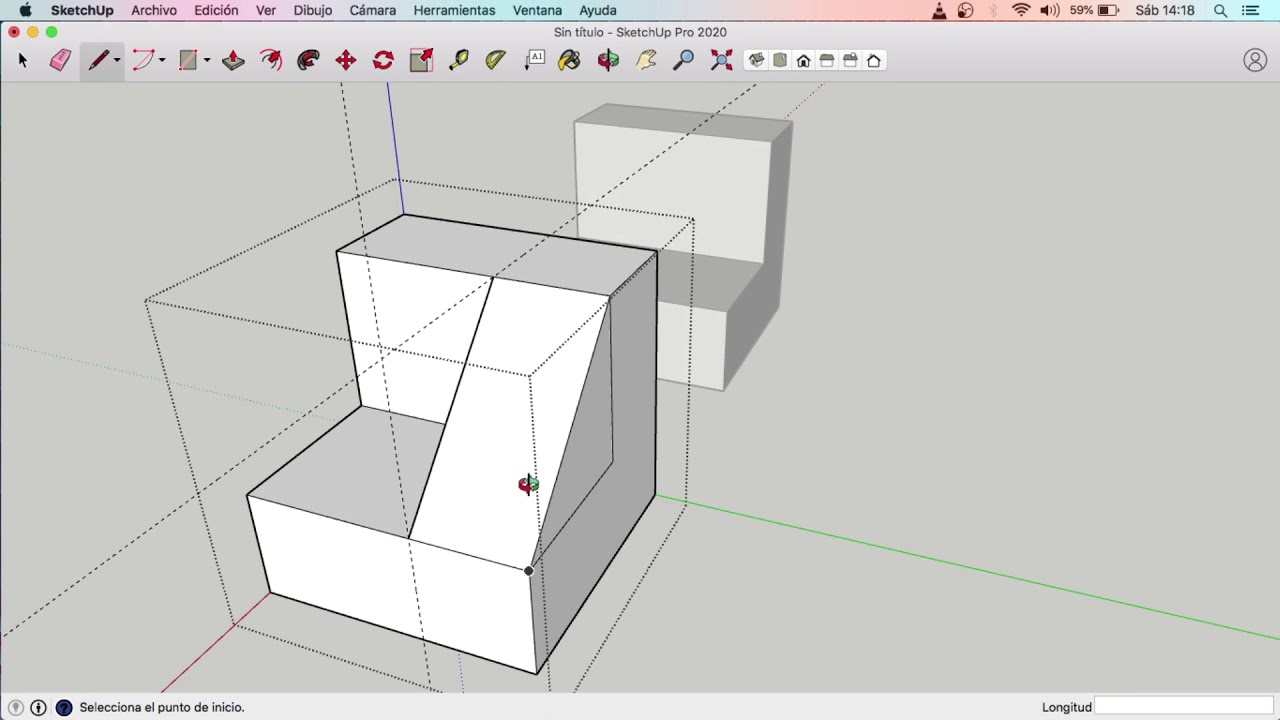Click the Longitud measurements input field
Image resolution: width=1280 pixels, height=720 pixels.
pyautogui.click(x=1184, y=707)
